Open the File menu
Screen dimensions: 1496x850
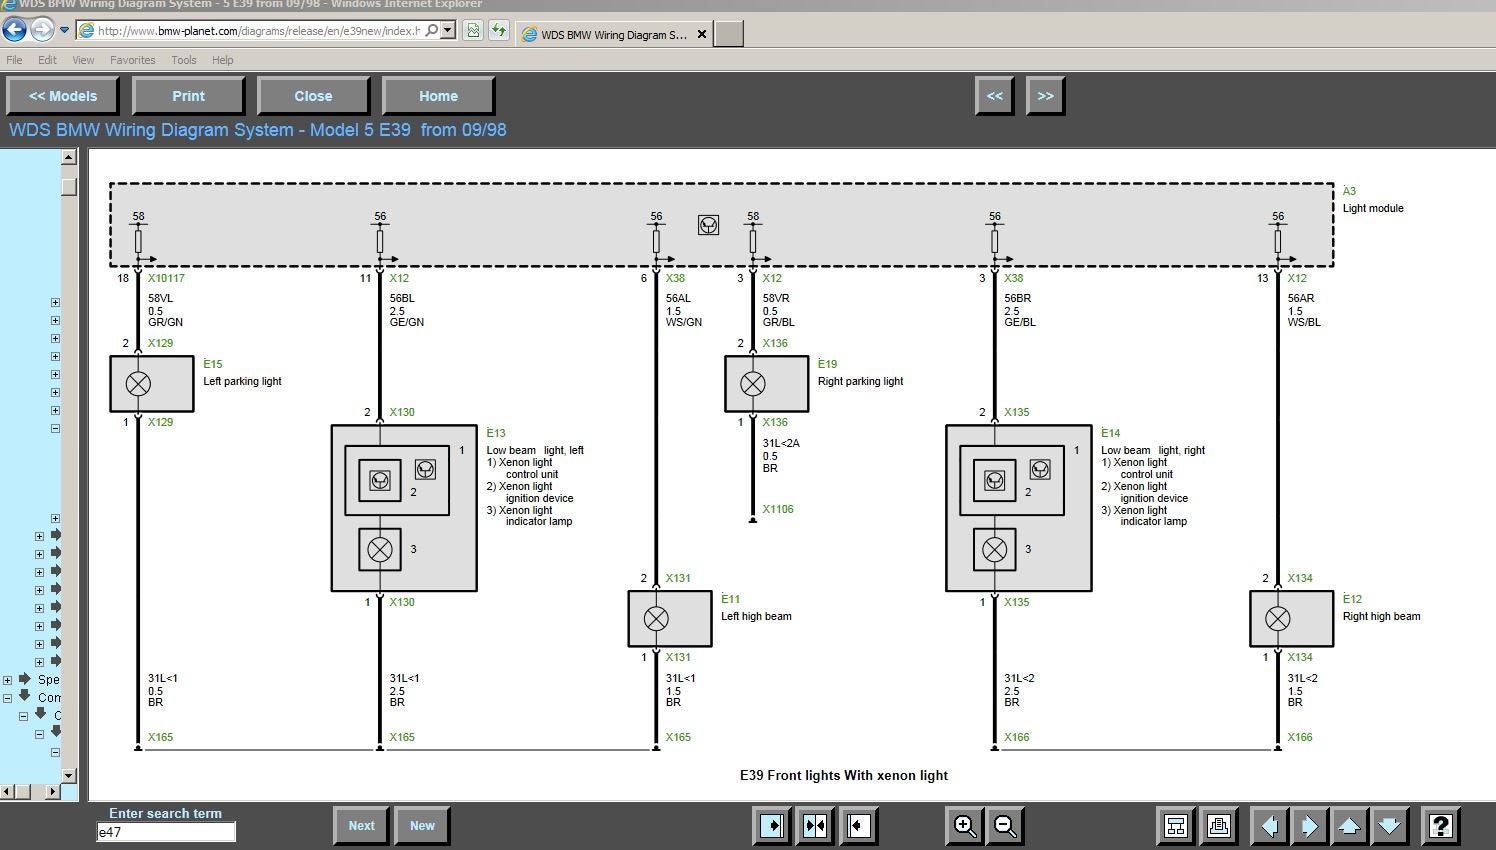pos(14,60)
